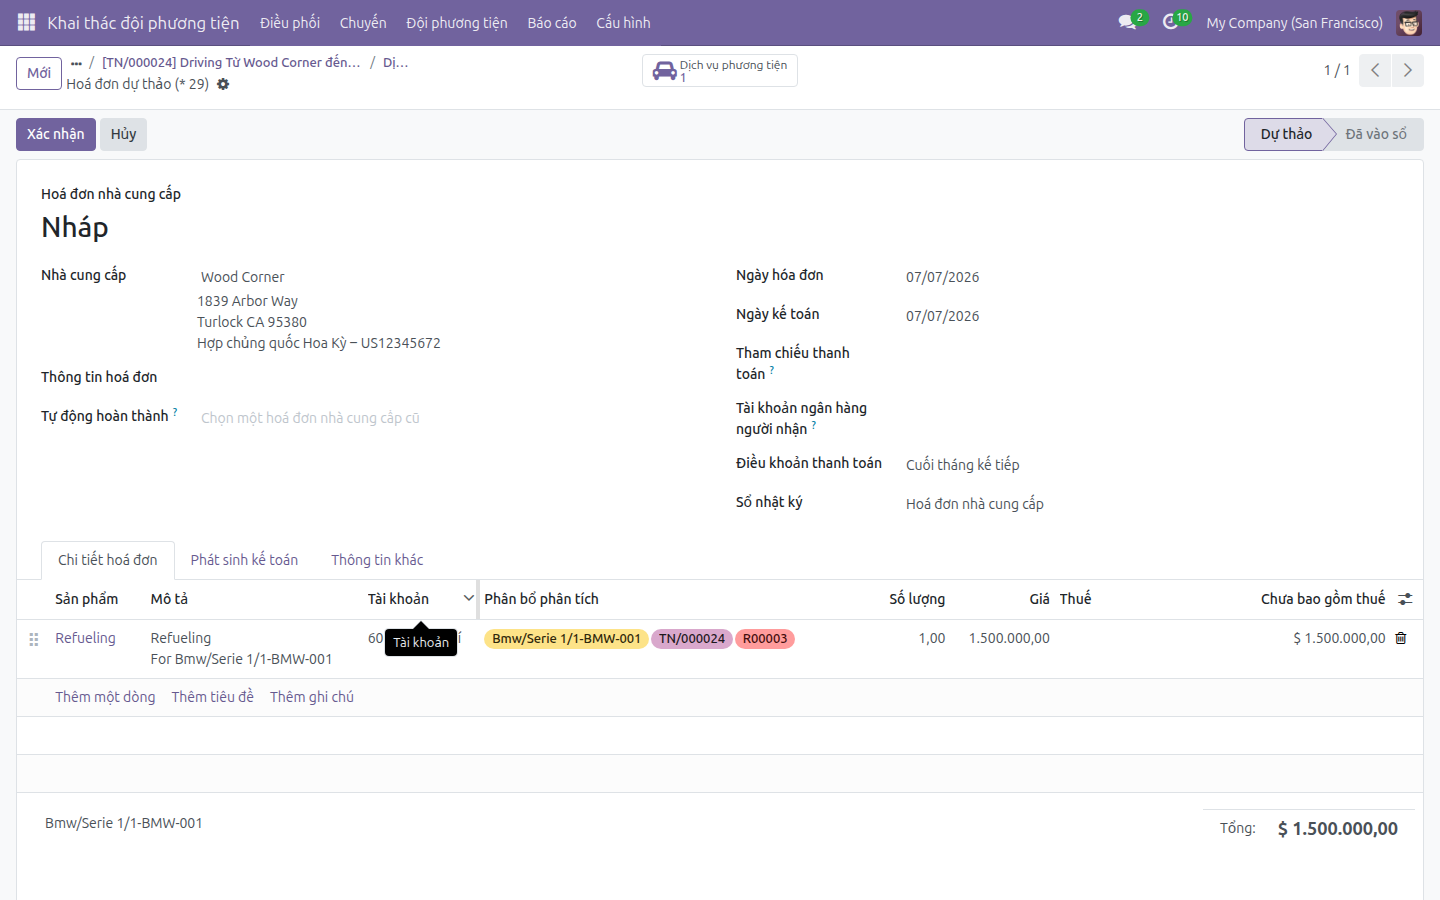Expand the Tài khoản column dropdown arrow
Viewport: 1440px width, 900px height.
coord(468,598)
